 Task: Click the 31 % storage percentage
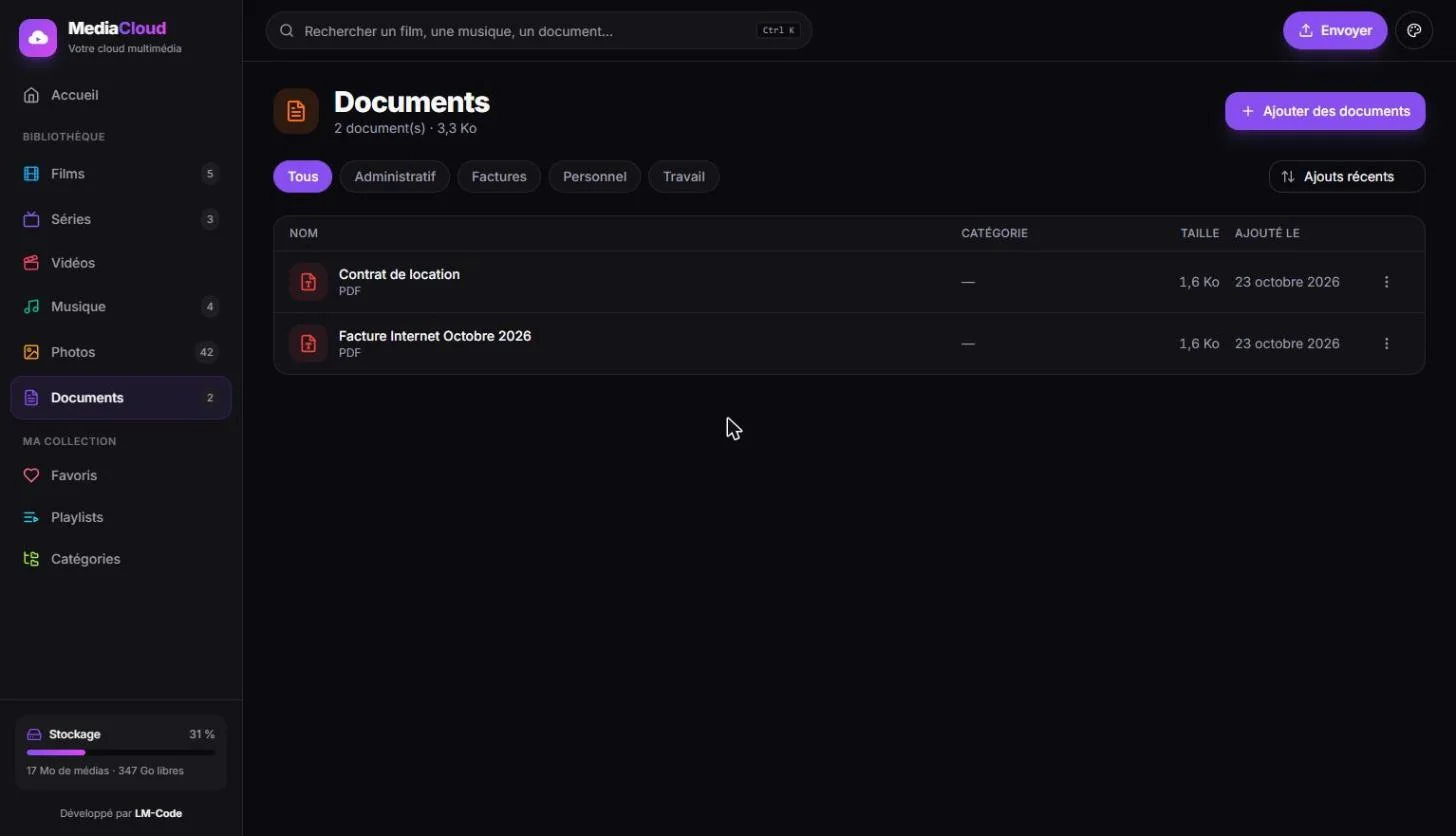pyautogui.click(x=202, y=734)
